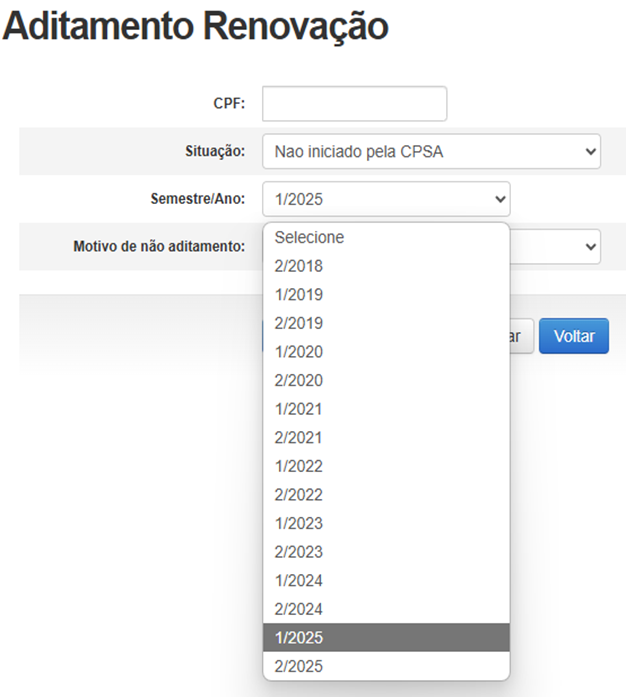Viewport: 626px width, 697px height.
Task: Click the CPF input field
Action: tap(354, 103)
